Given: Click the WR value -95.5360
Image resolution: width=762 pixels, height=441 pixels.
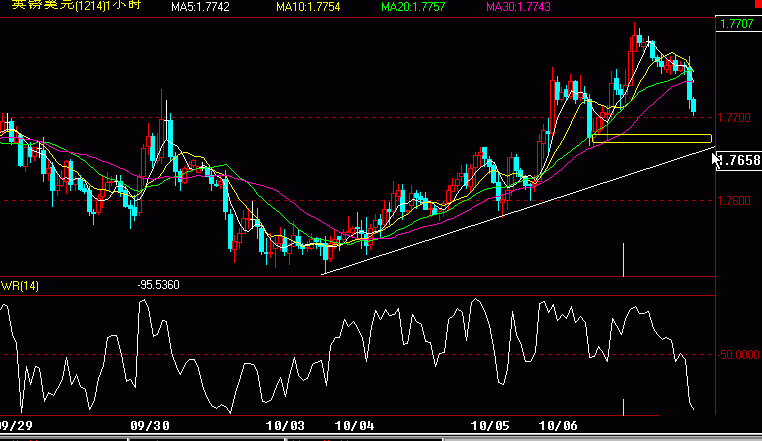Looking at the screenshot, I should 158,285.
